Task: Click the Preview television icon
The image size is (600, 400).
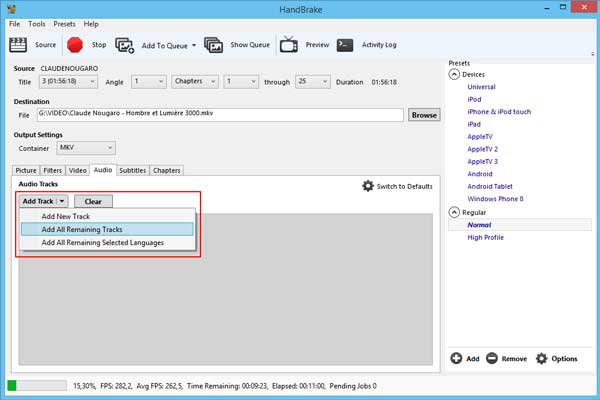Action: tap(289, 45)
